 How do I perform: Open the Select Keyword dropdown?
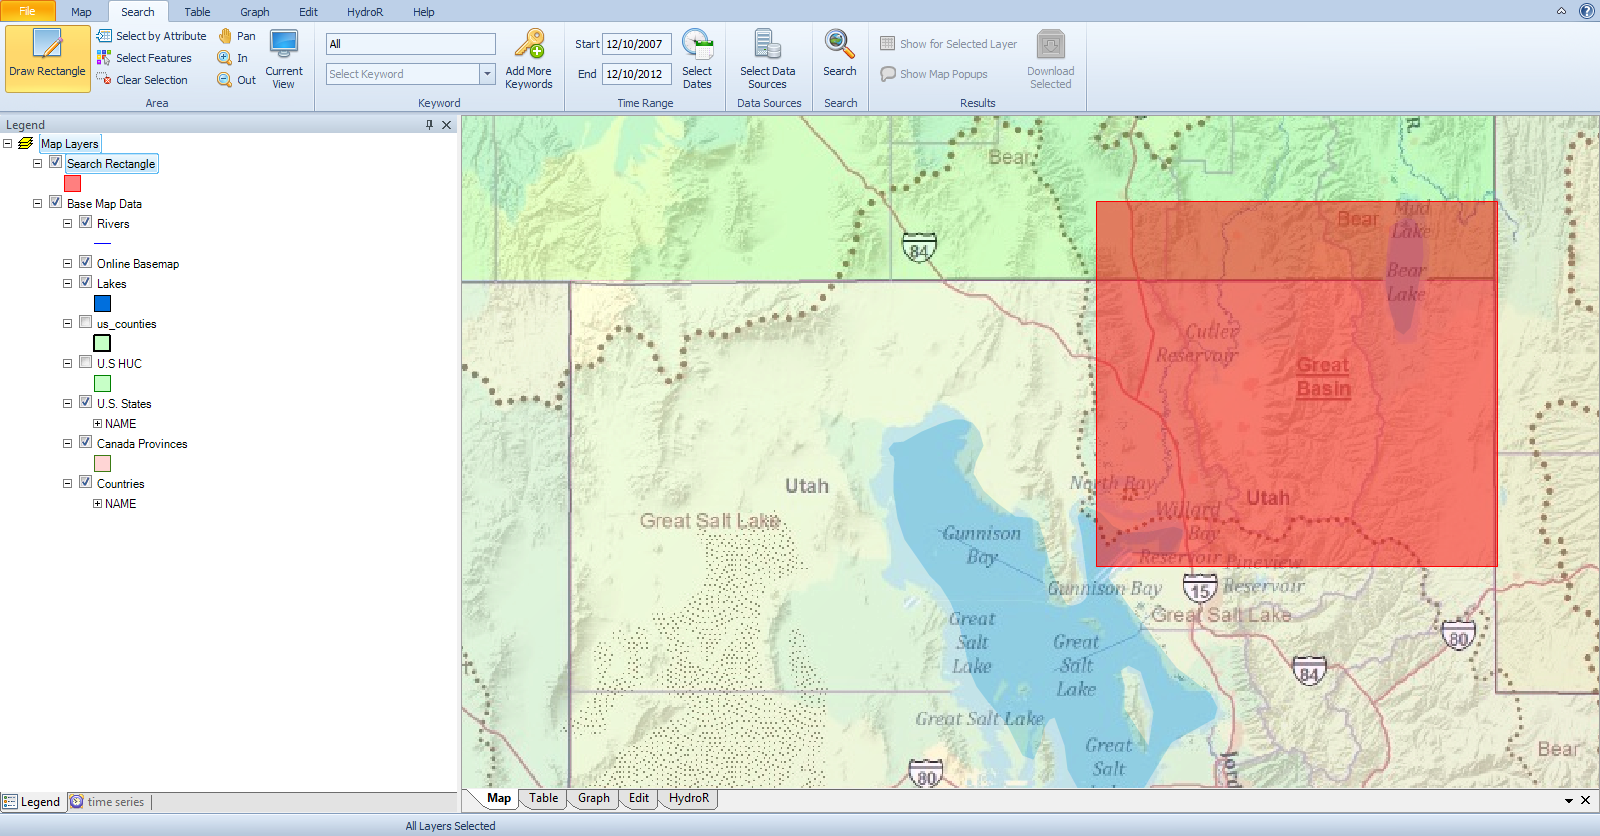(488, 74)
